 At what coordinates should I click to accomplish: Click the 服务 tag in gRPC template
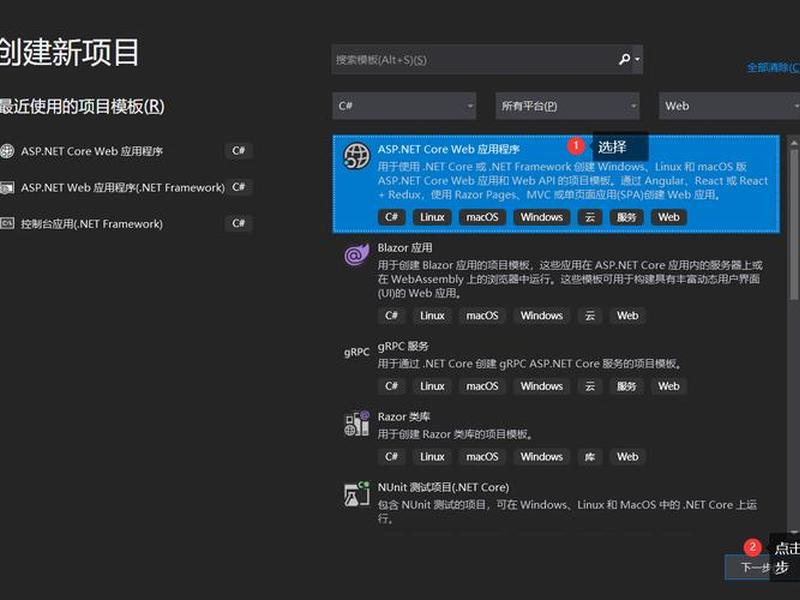627,386
